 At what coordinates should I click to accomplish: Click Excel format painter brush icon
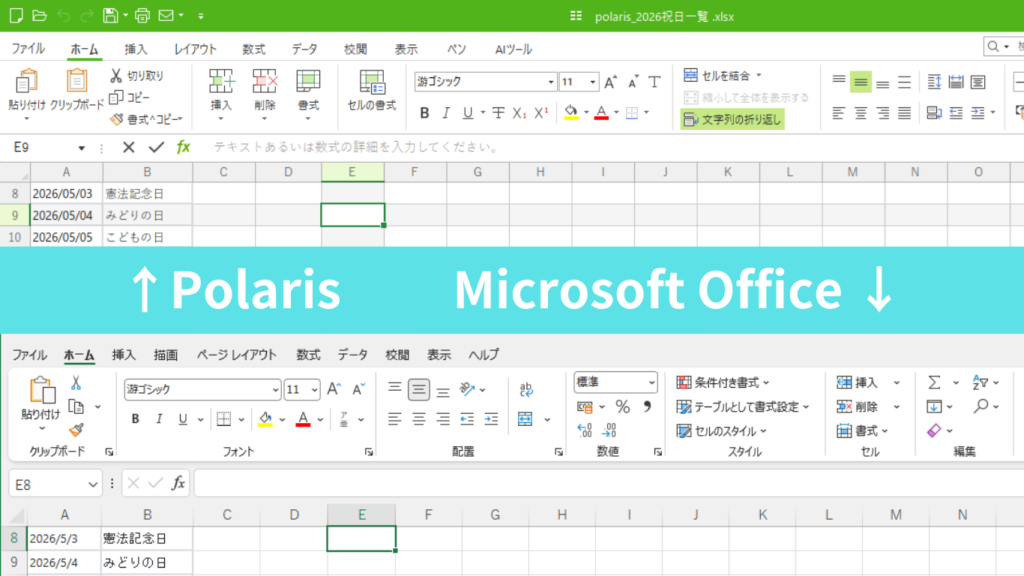[76, 430]
